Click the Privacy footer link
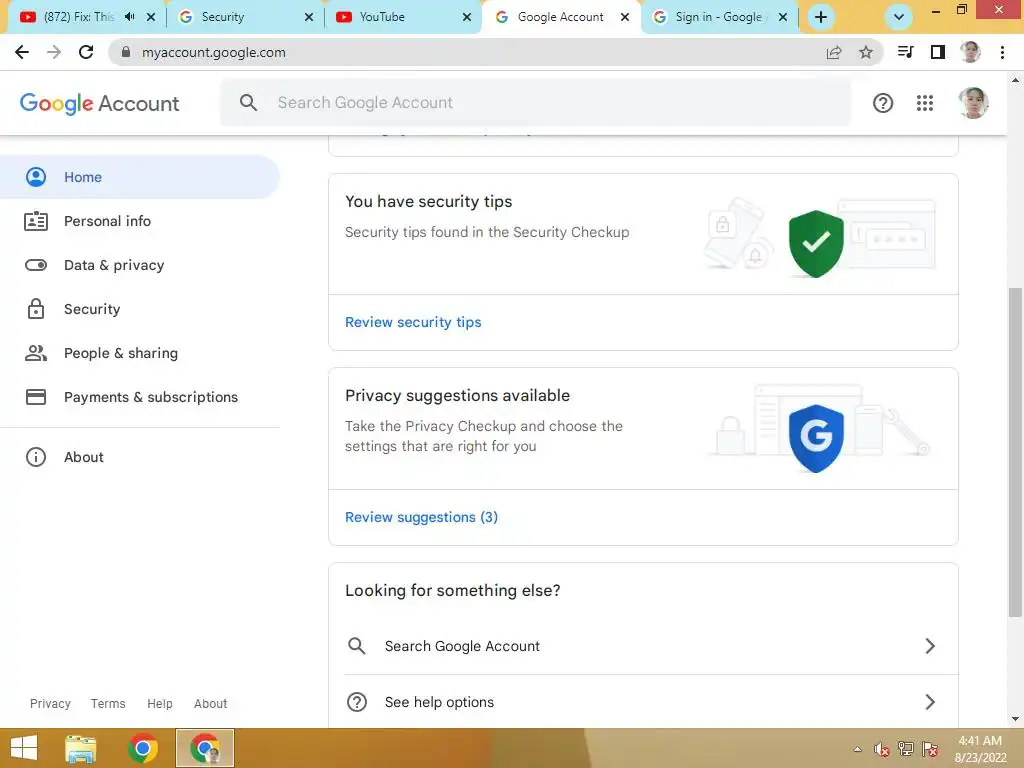Viewport: 1024px width, 768px height. click(x=50, y=703)
